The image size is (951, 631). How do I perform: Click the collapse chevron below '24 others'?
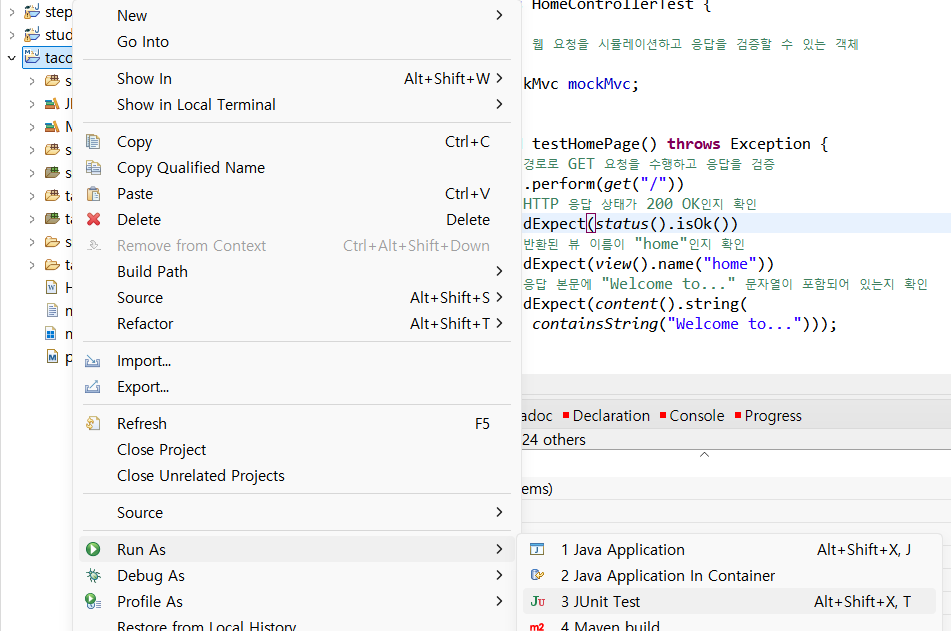pos(704,454)
